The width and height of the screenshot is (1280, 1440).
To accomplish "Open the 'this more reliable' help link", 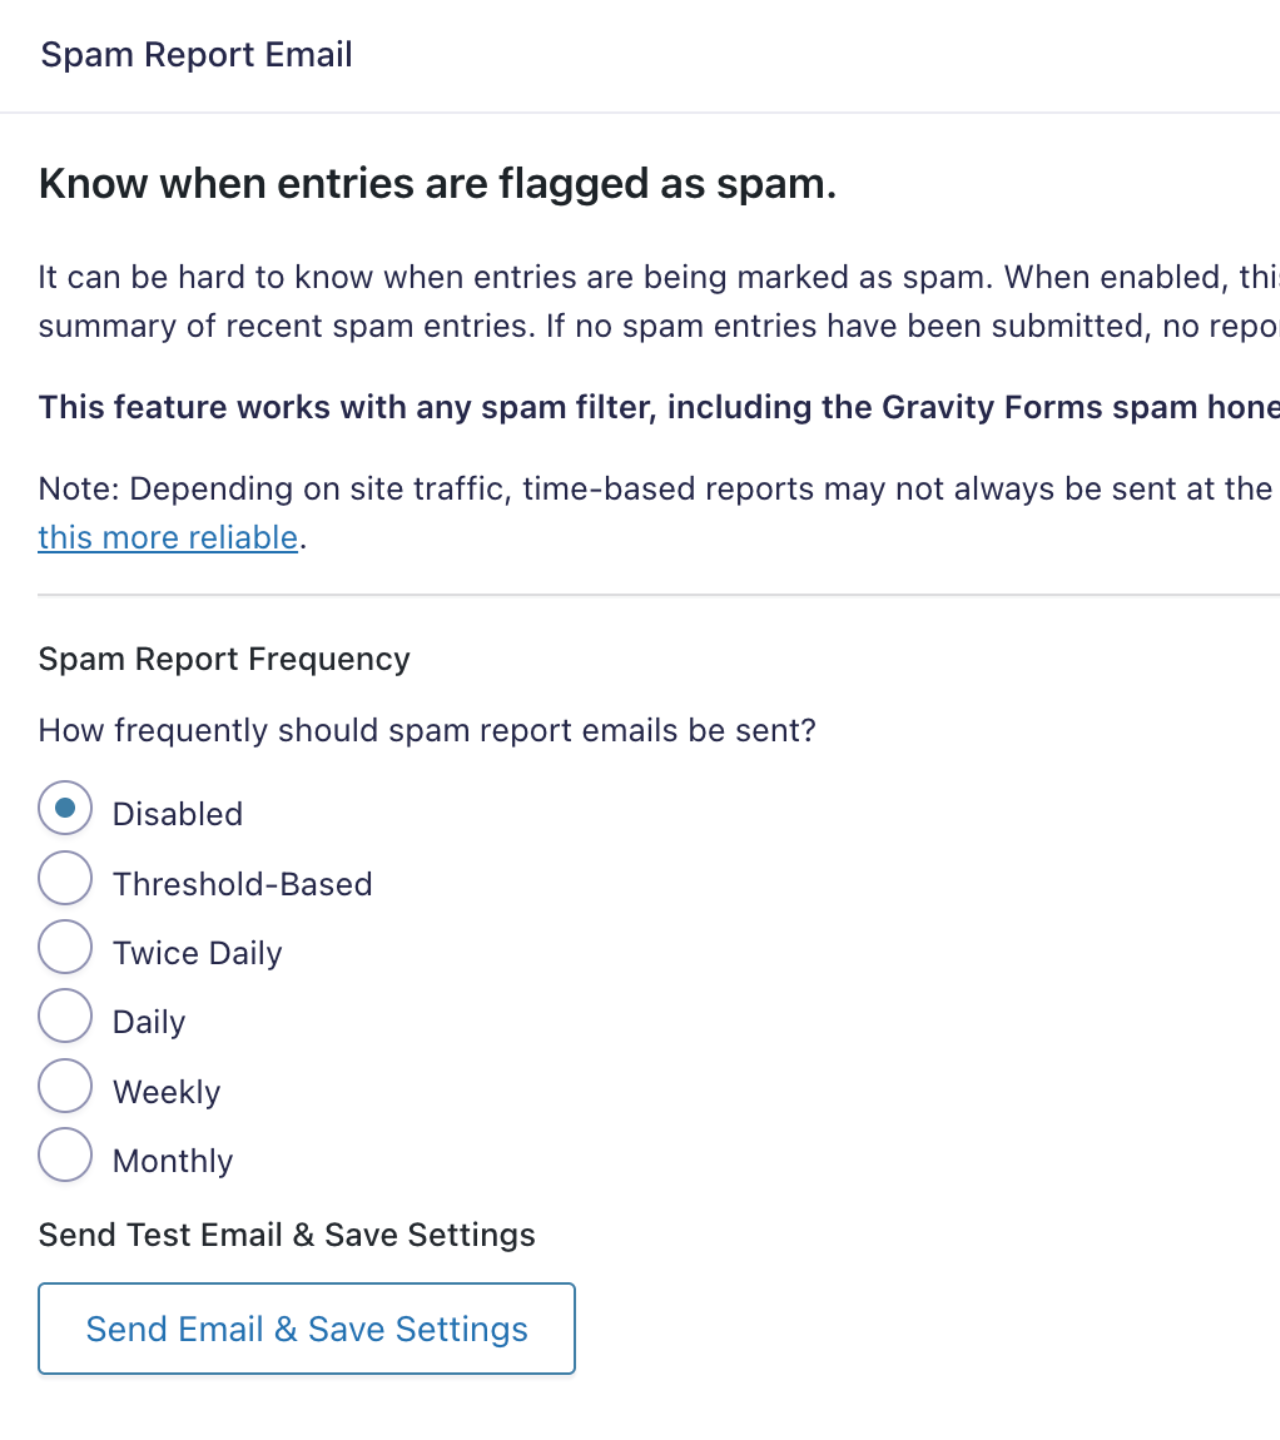I will click(x=167, y=537).
